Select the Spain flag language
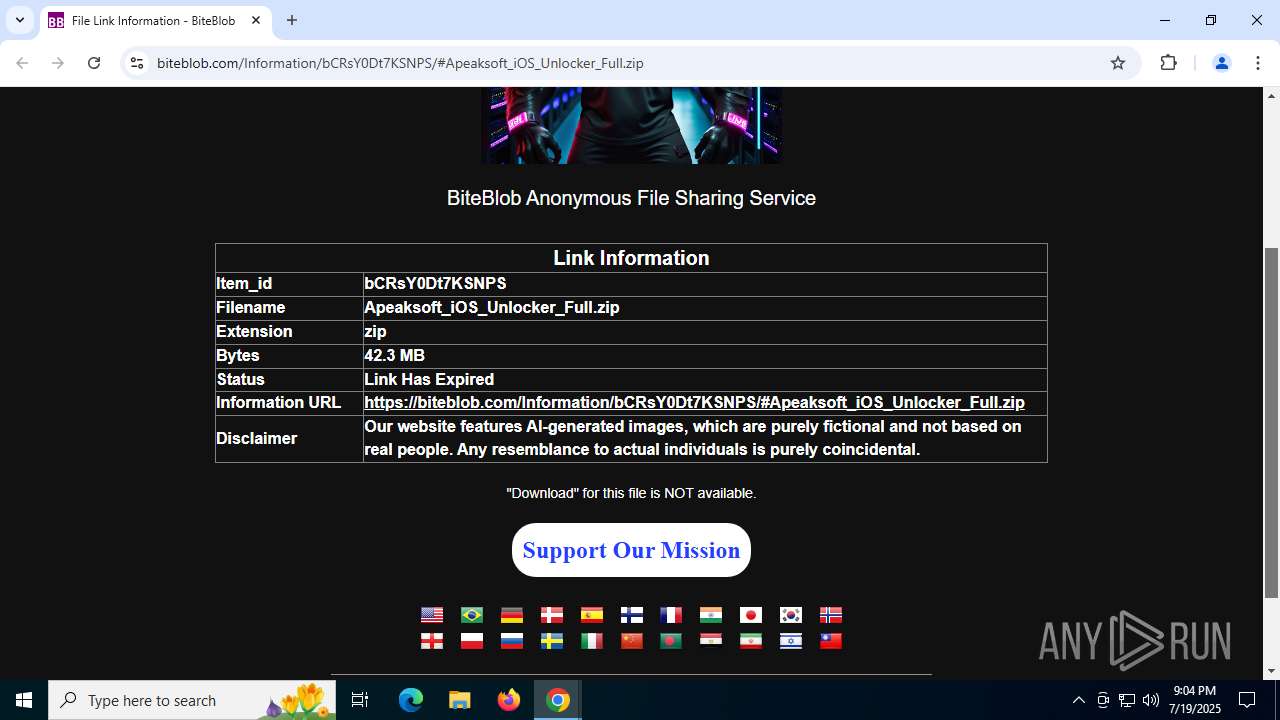This screenshot has width=1280, height=720. (x=592, y=615)
